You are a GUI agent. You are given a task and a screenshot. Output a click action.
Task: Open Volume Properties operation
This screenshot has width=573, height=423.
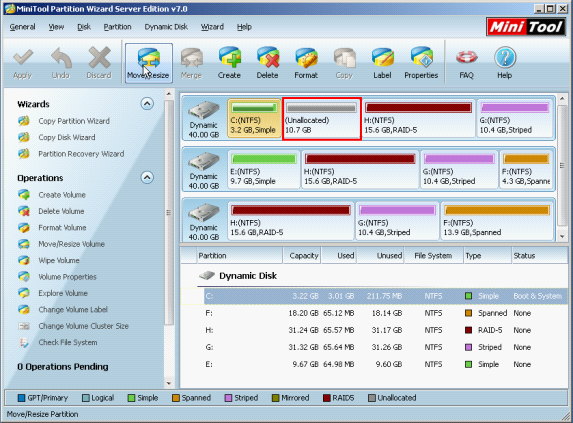tap(68, 277)
